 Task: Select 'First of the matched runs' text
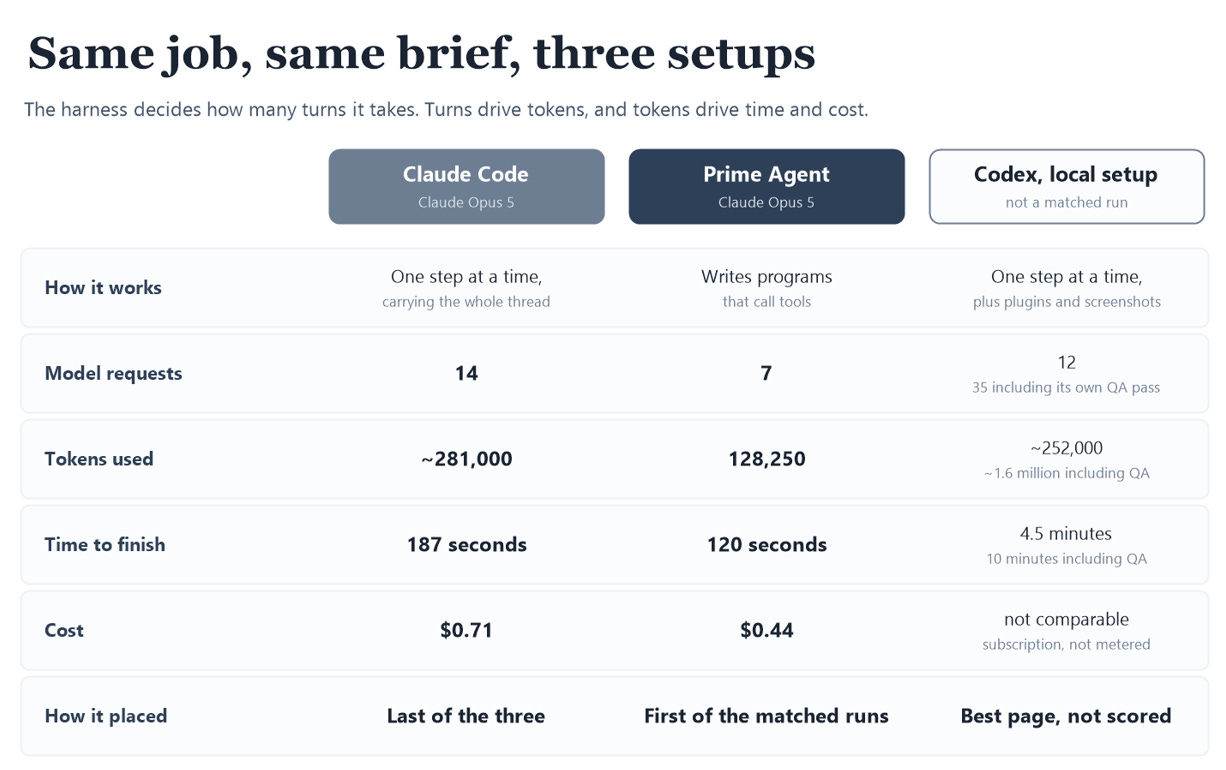click(x=766, y=716)
